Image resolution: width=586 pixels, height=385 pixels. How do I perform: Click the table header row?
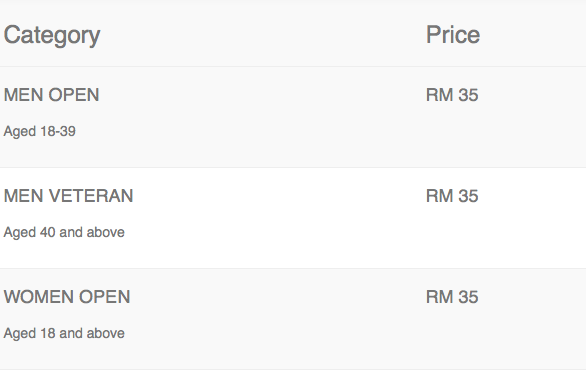pos(293,35)
